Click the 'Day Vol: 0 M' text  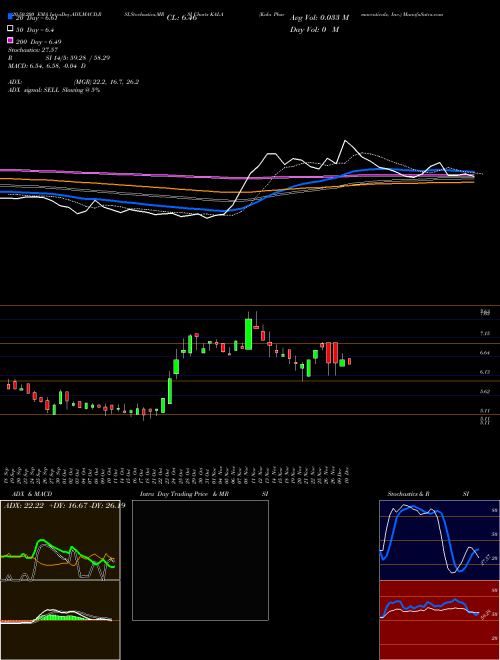[x=314, y=30]
